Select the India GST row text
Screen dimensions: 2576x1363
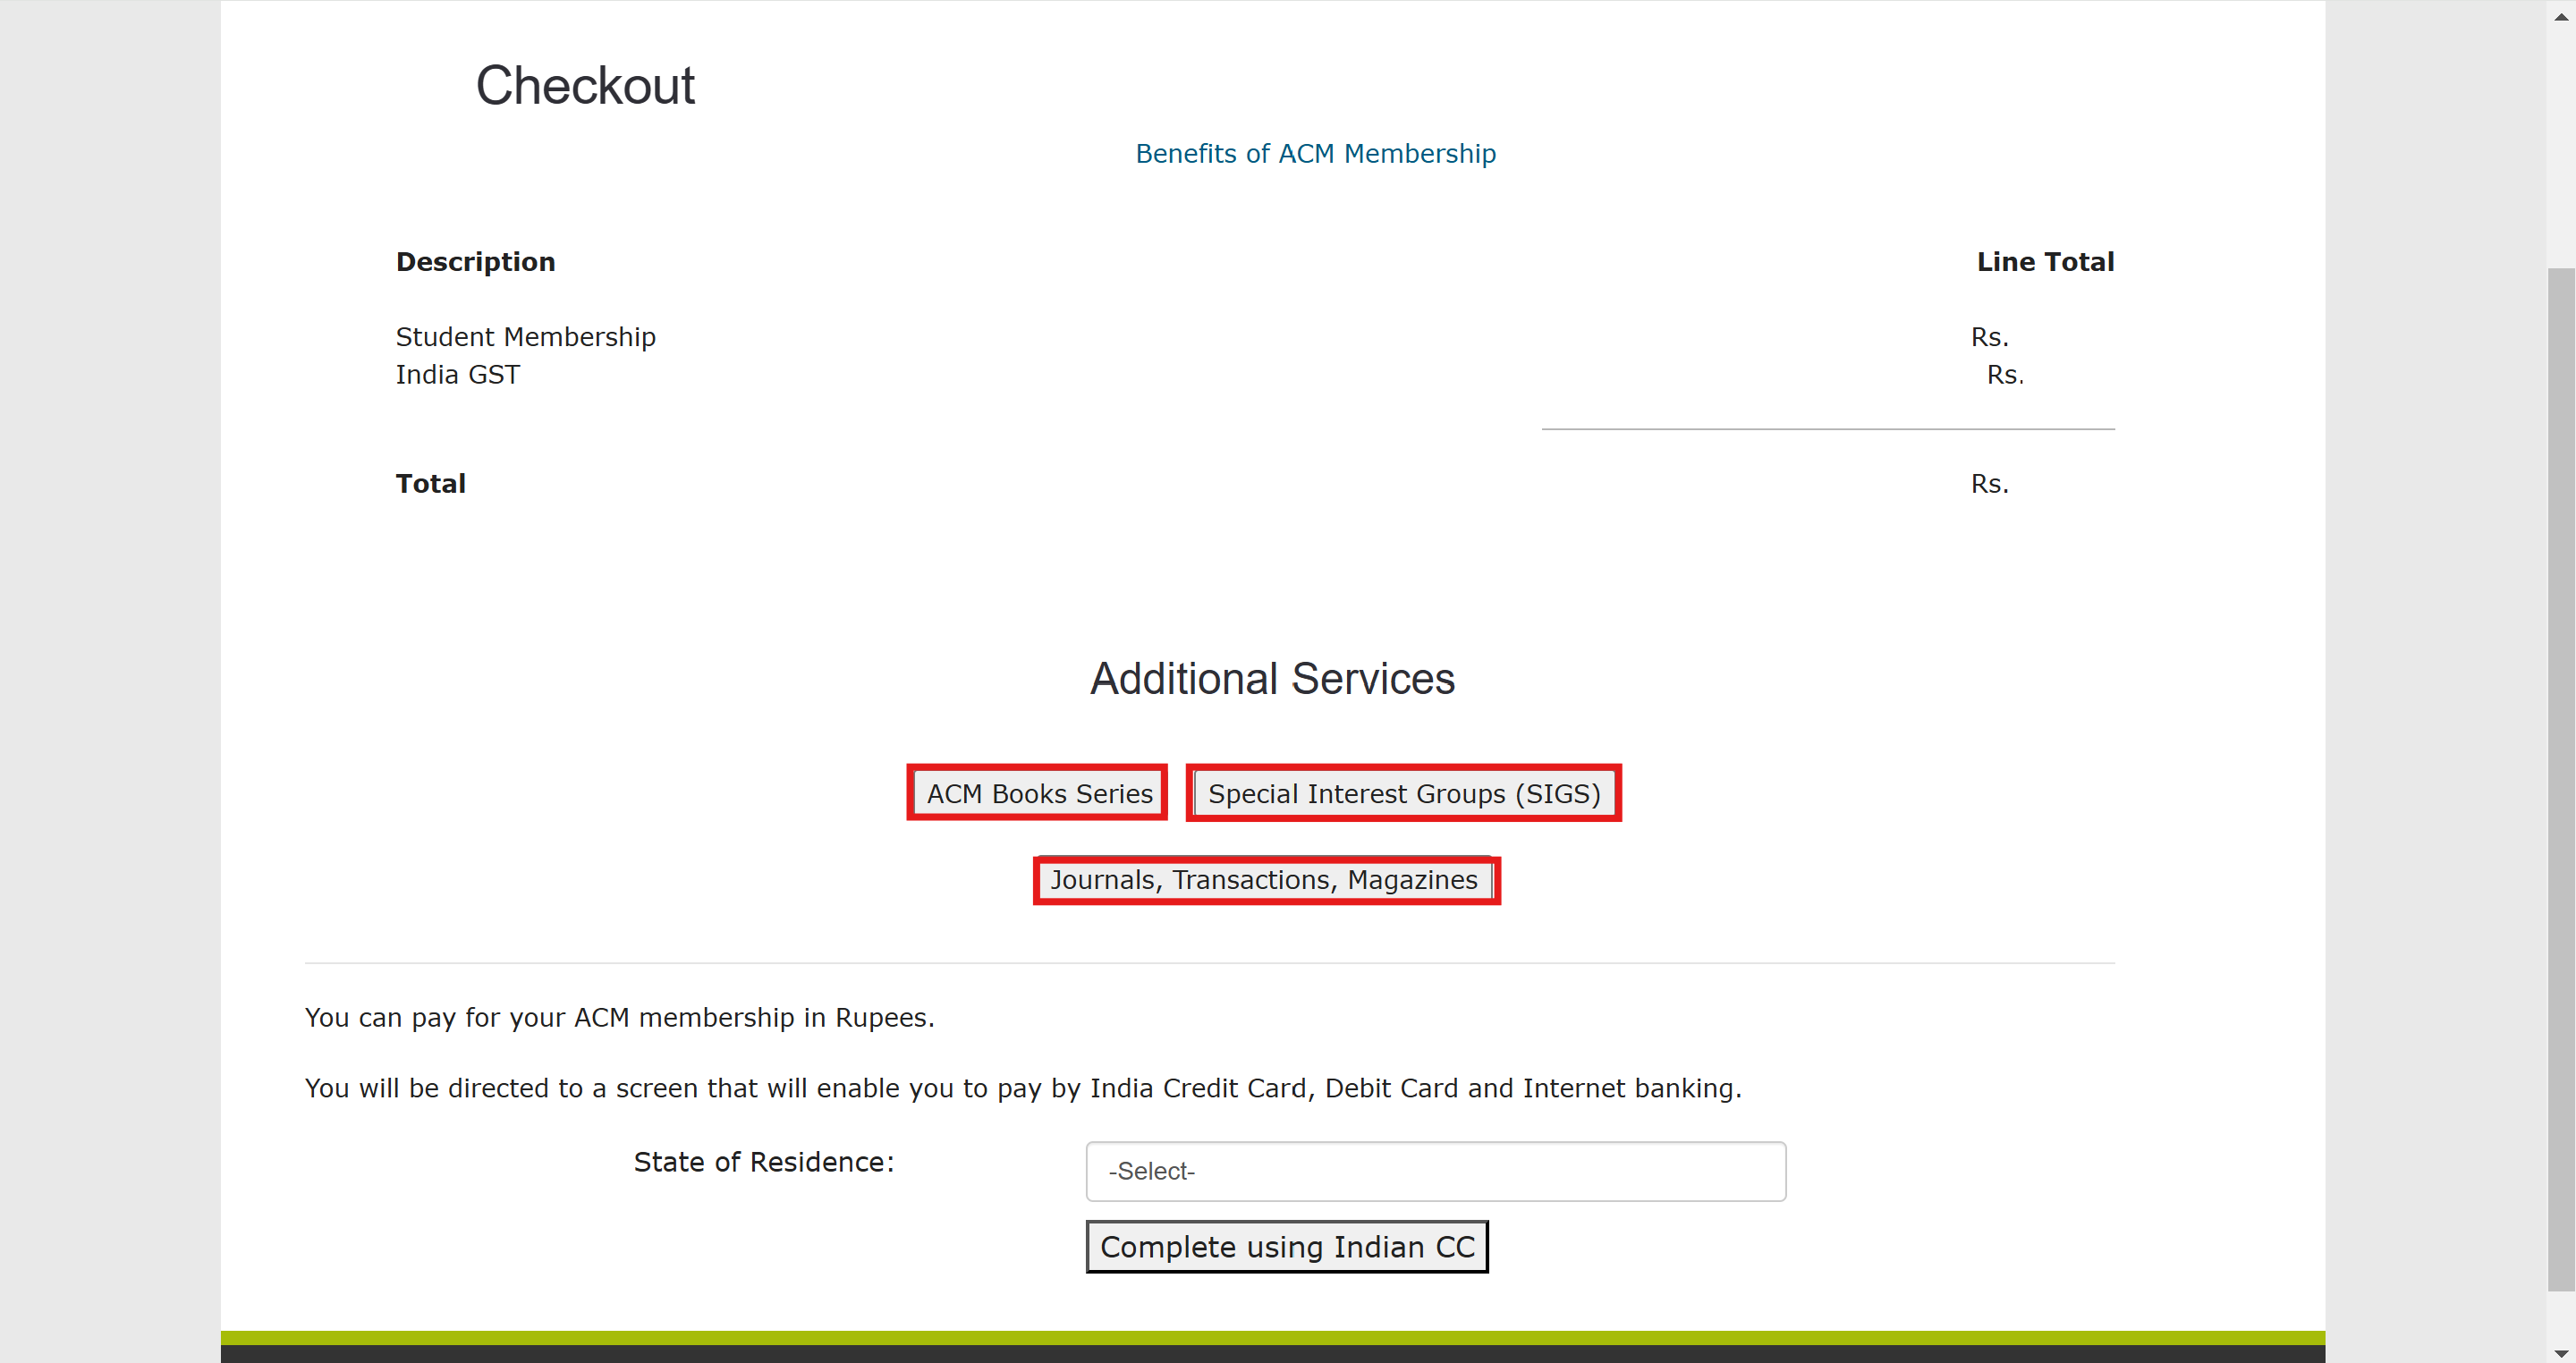point(457,375)
